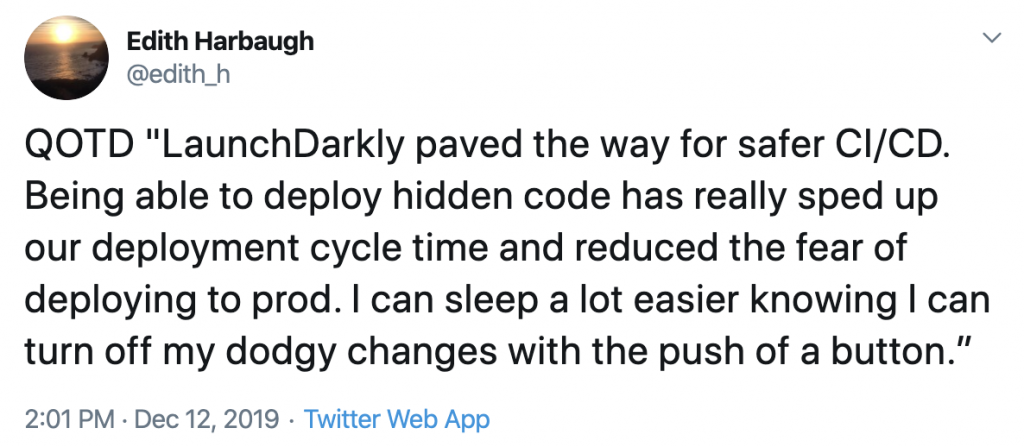The width and height of the screenshot is (1024, 447).
Task: Open the Twitter Web App source link
Action: click(x=396, y=418)
